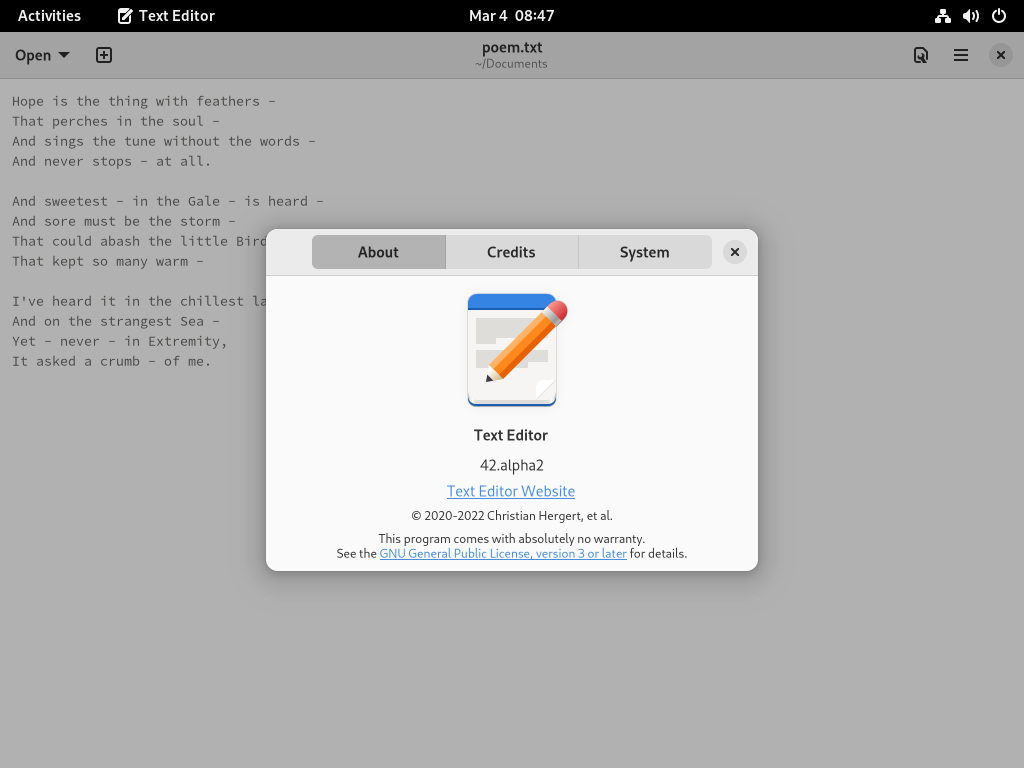Click the line 'And sings the tune without the words'
Screen dimensions: 1024x768
tap(164, 141)
